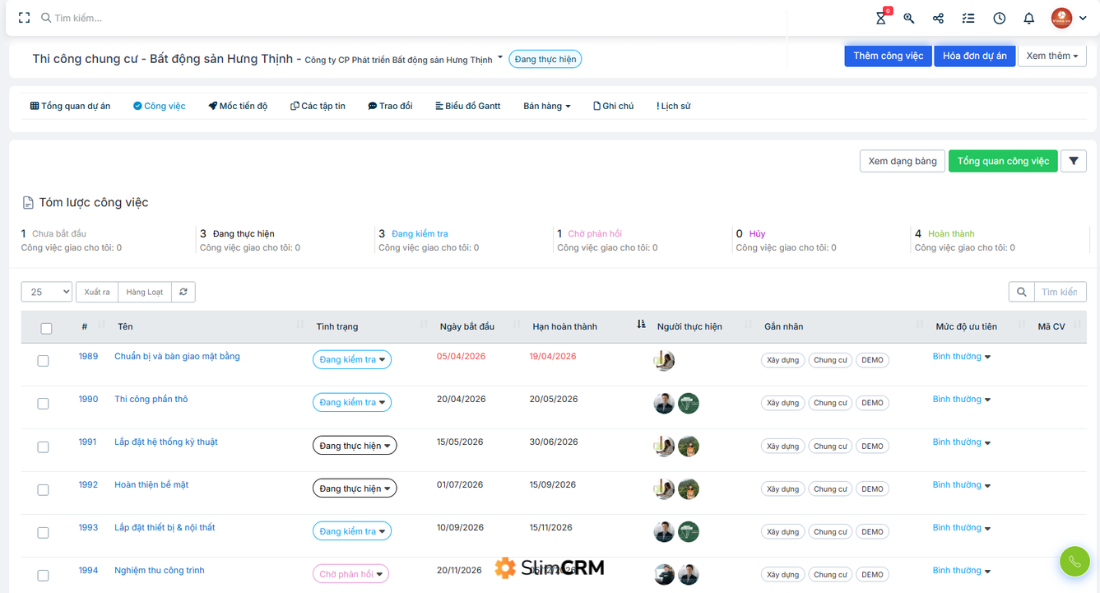Click the filter funnel icon
Screen dimensions: 1100x593
(x=1073, y=161)
